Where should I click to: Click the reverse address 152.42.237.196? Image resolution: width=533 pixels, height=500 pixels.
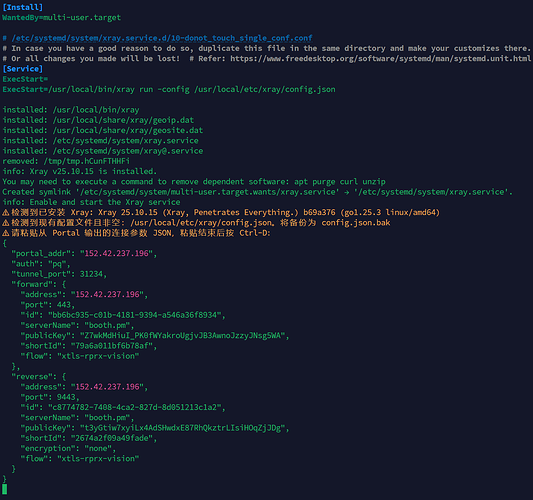point(107,387)
